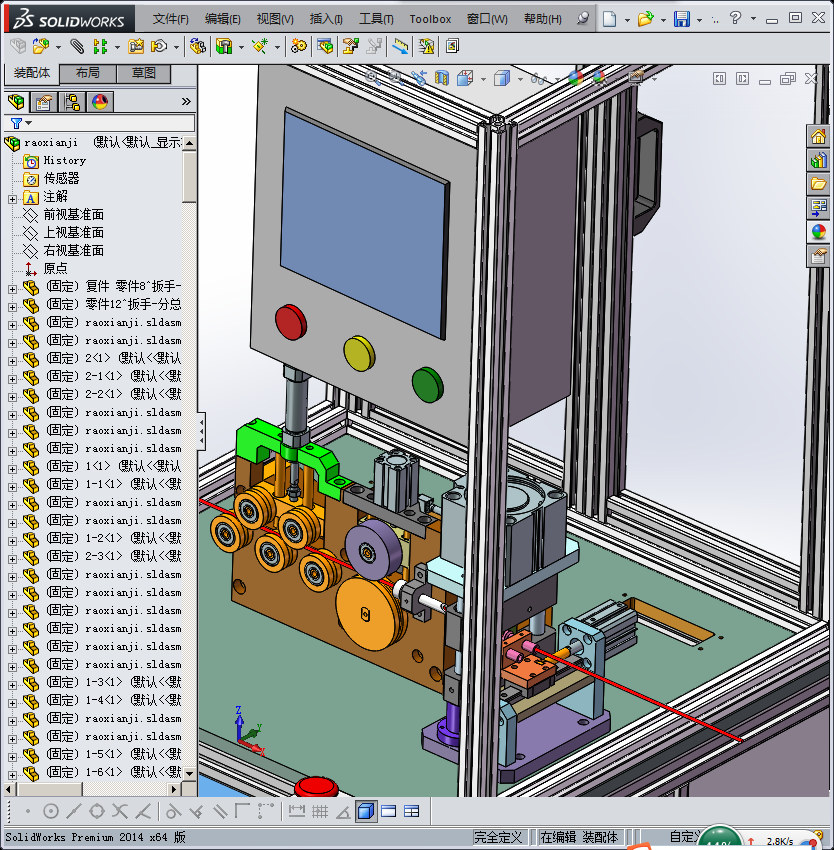The width and height of the screenshot is (834, 850).
Task: Toggle the four-pane view button in bottom toolbar
Action: click(x=412, y=812)
